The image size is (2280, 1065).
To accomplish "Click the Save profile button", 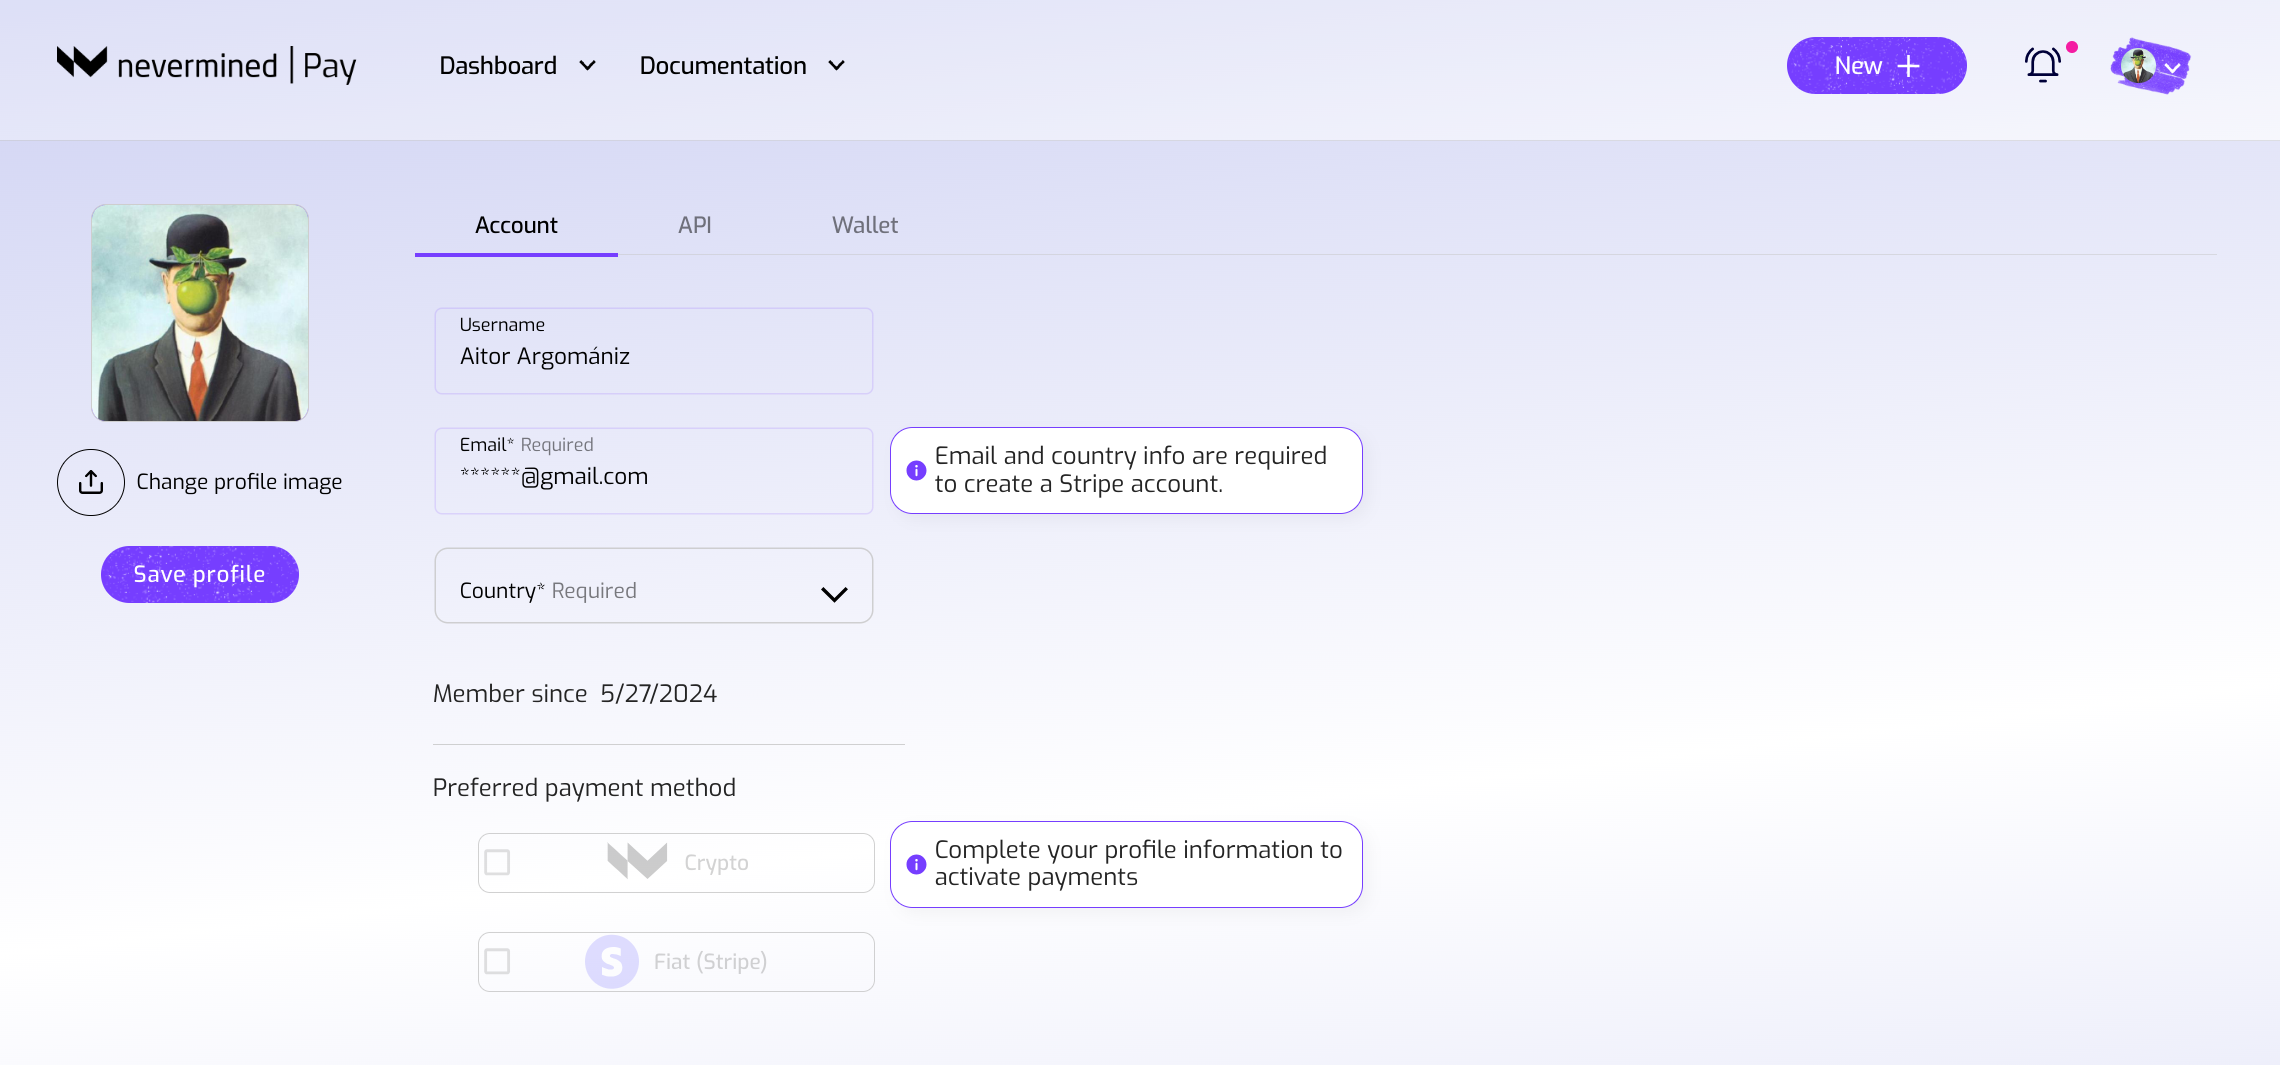I will (200, 574).
